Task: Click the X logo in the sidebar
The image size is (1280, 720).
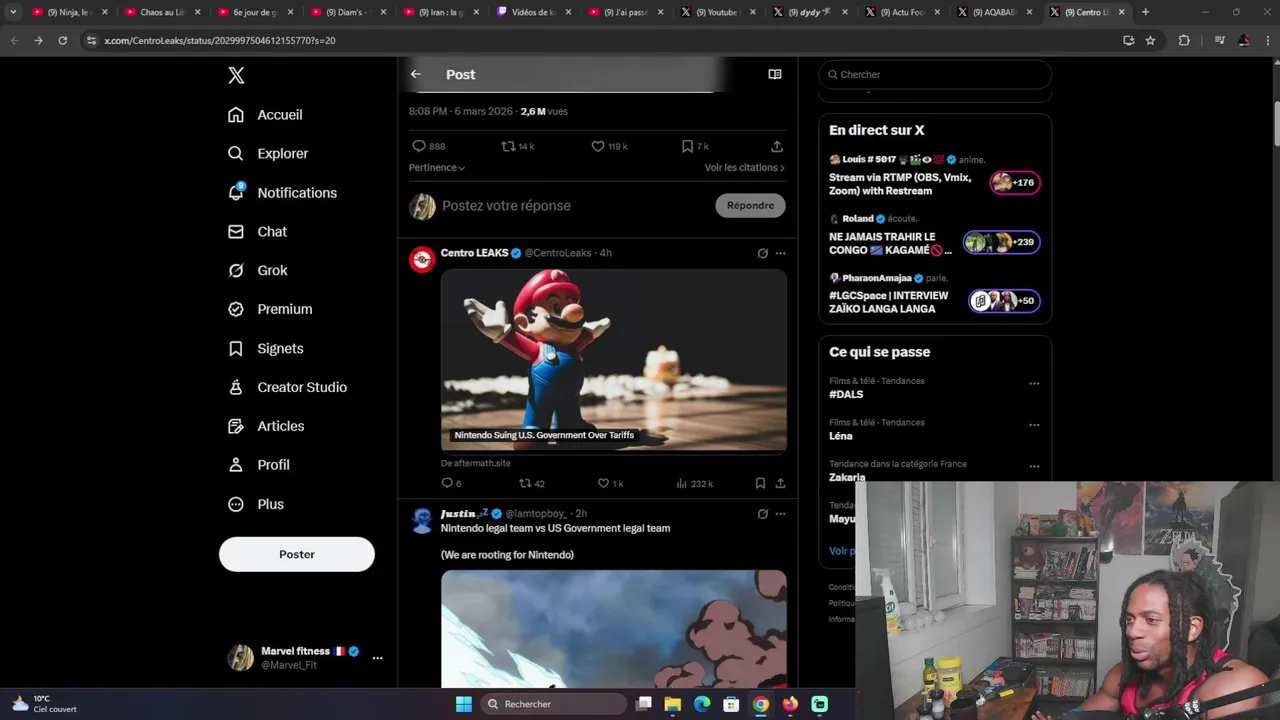Action: pos(236,75)
